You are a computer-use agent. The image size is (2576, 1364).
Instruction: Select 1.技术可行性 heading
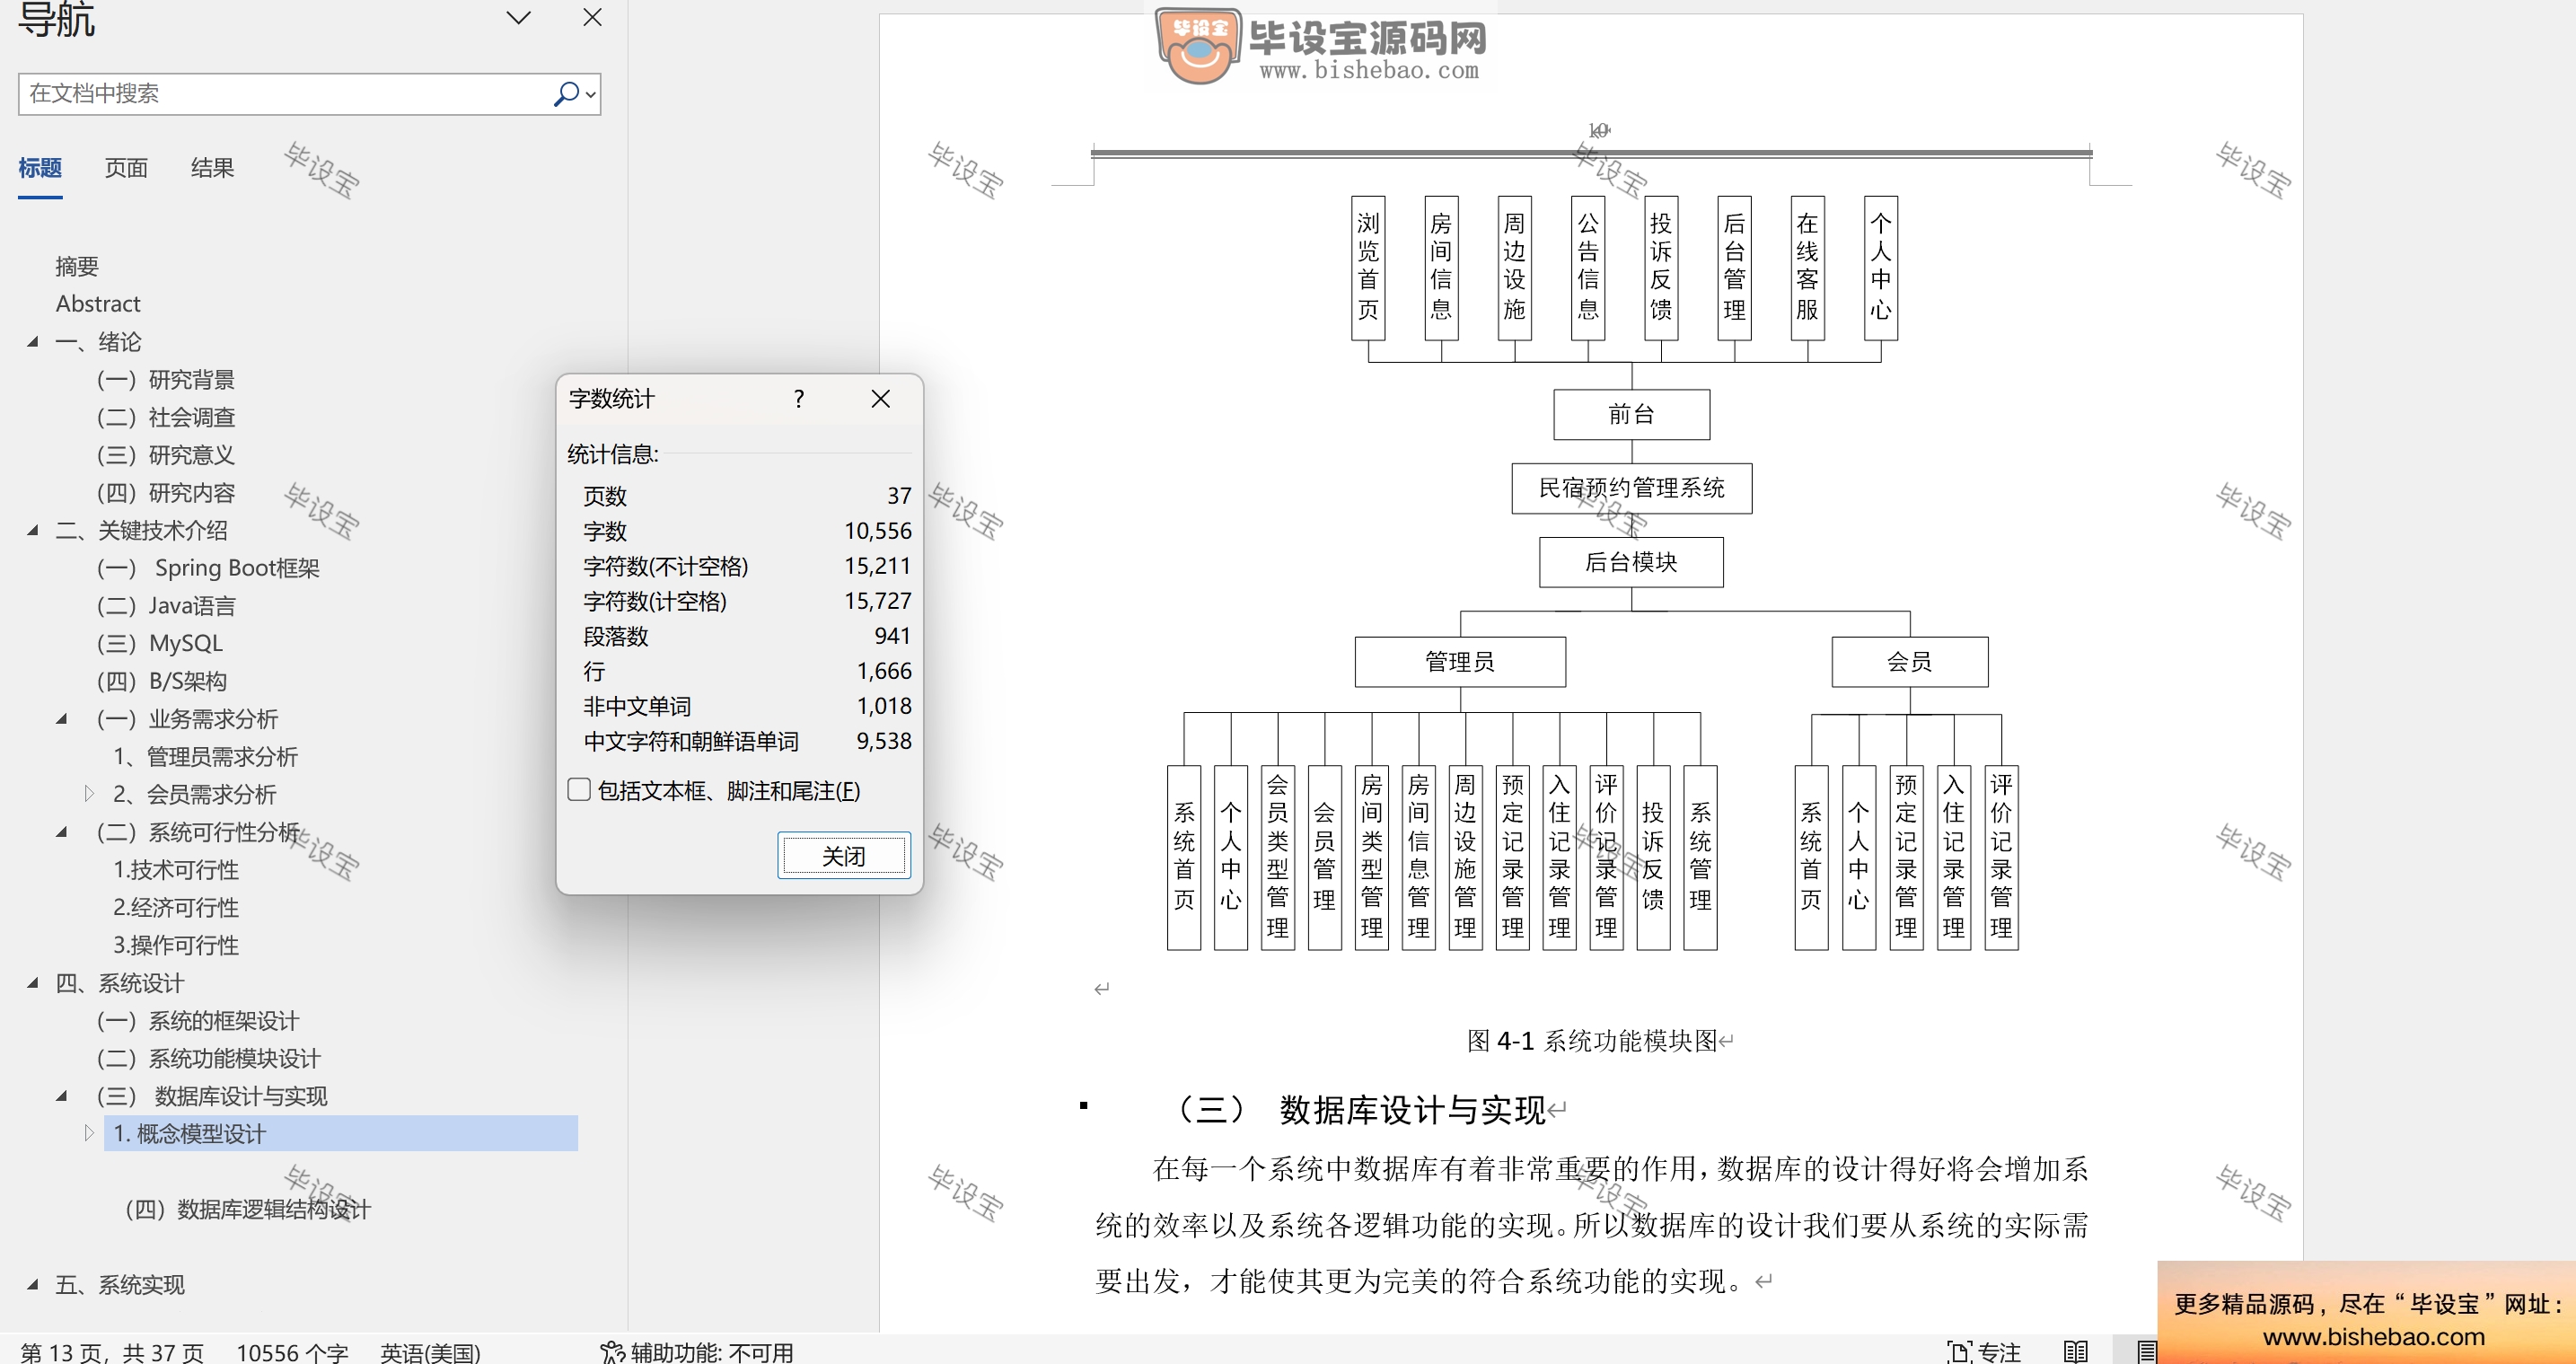point(176,870)
